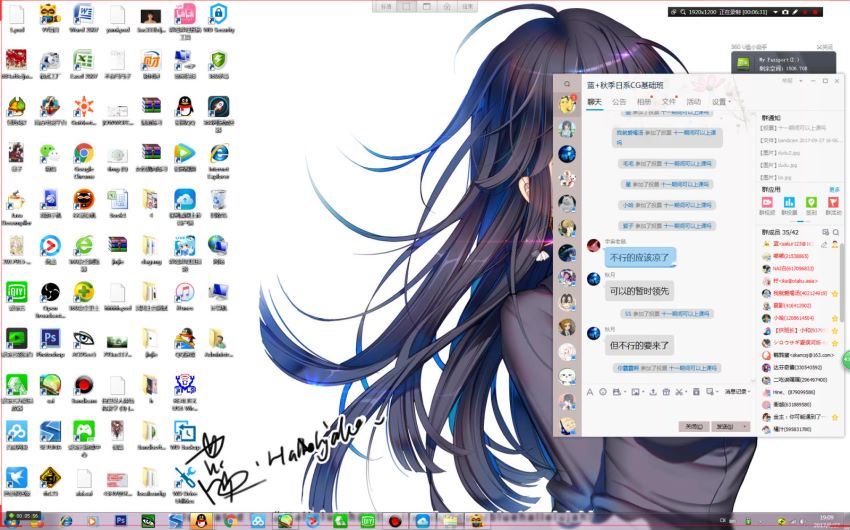Open the WD Backup desktop shortcut
Image resolution: width=850 pixels, height=530 pixels.
point(185,435)
